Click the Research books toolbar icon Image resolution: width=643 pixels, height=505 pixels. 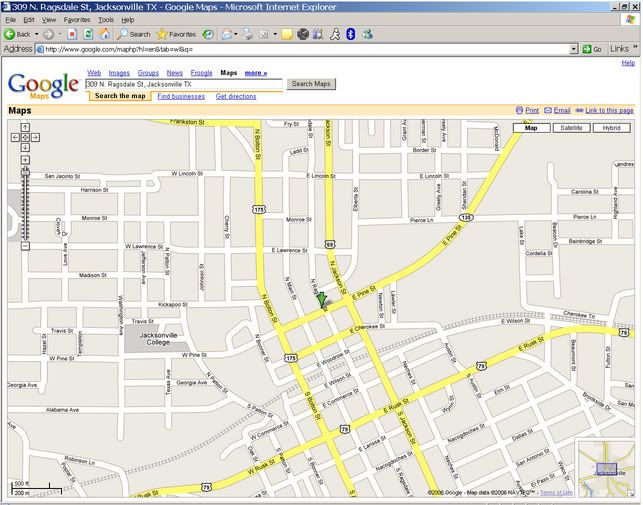(318, 34)
